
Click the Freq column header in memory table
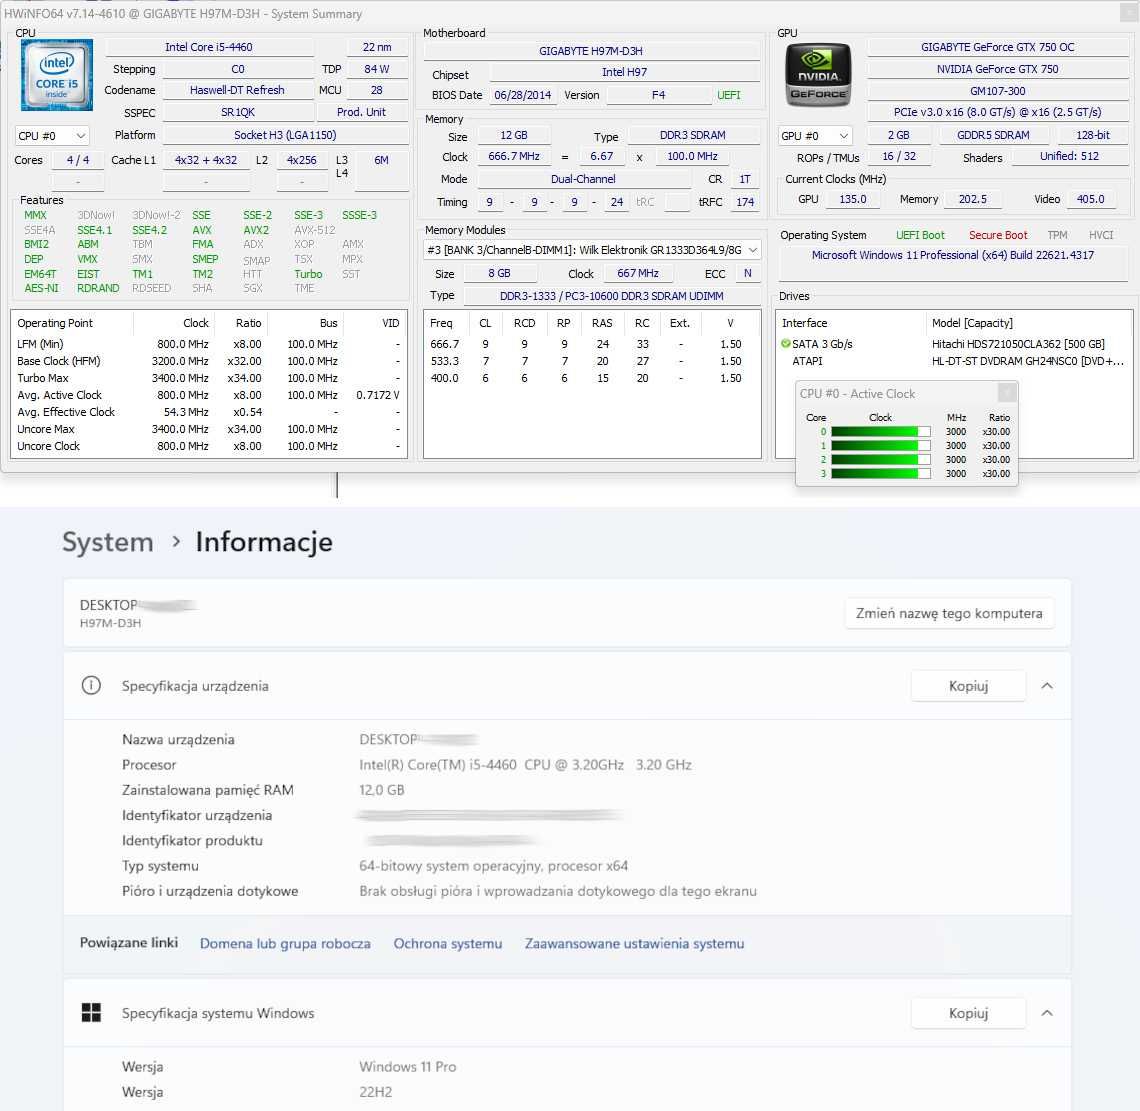[441, 323]
